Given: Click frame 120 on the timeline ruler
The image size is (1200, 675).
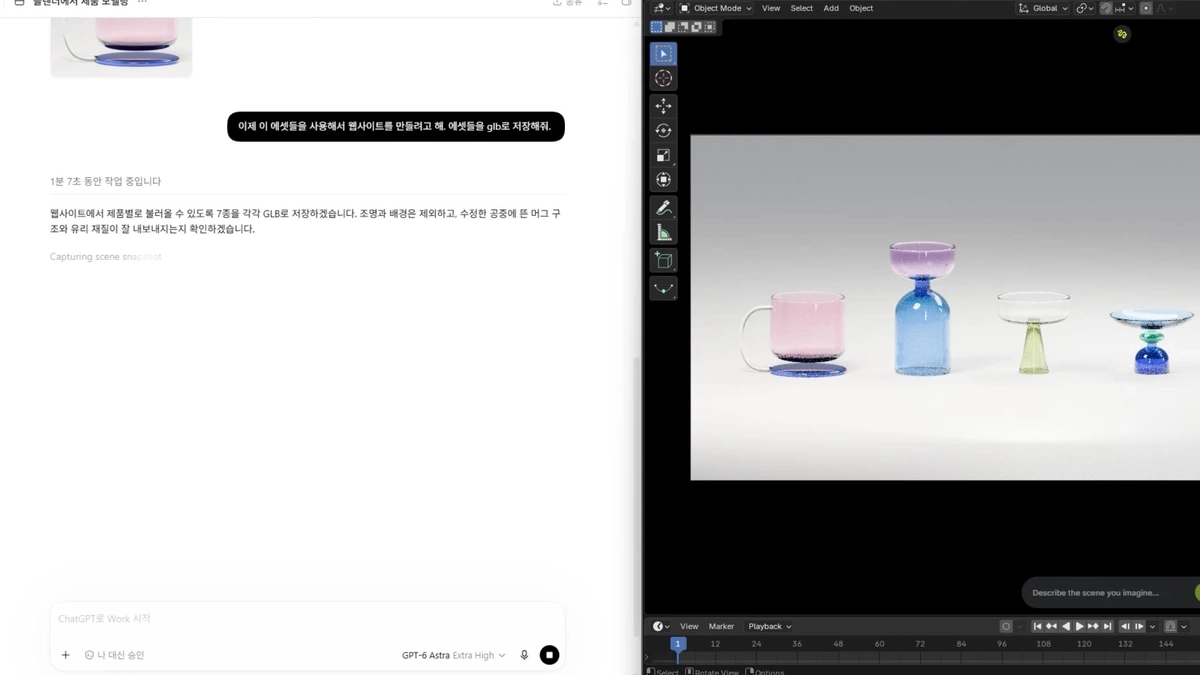Looking at the screenshot, I should (1084, 644).
